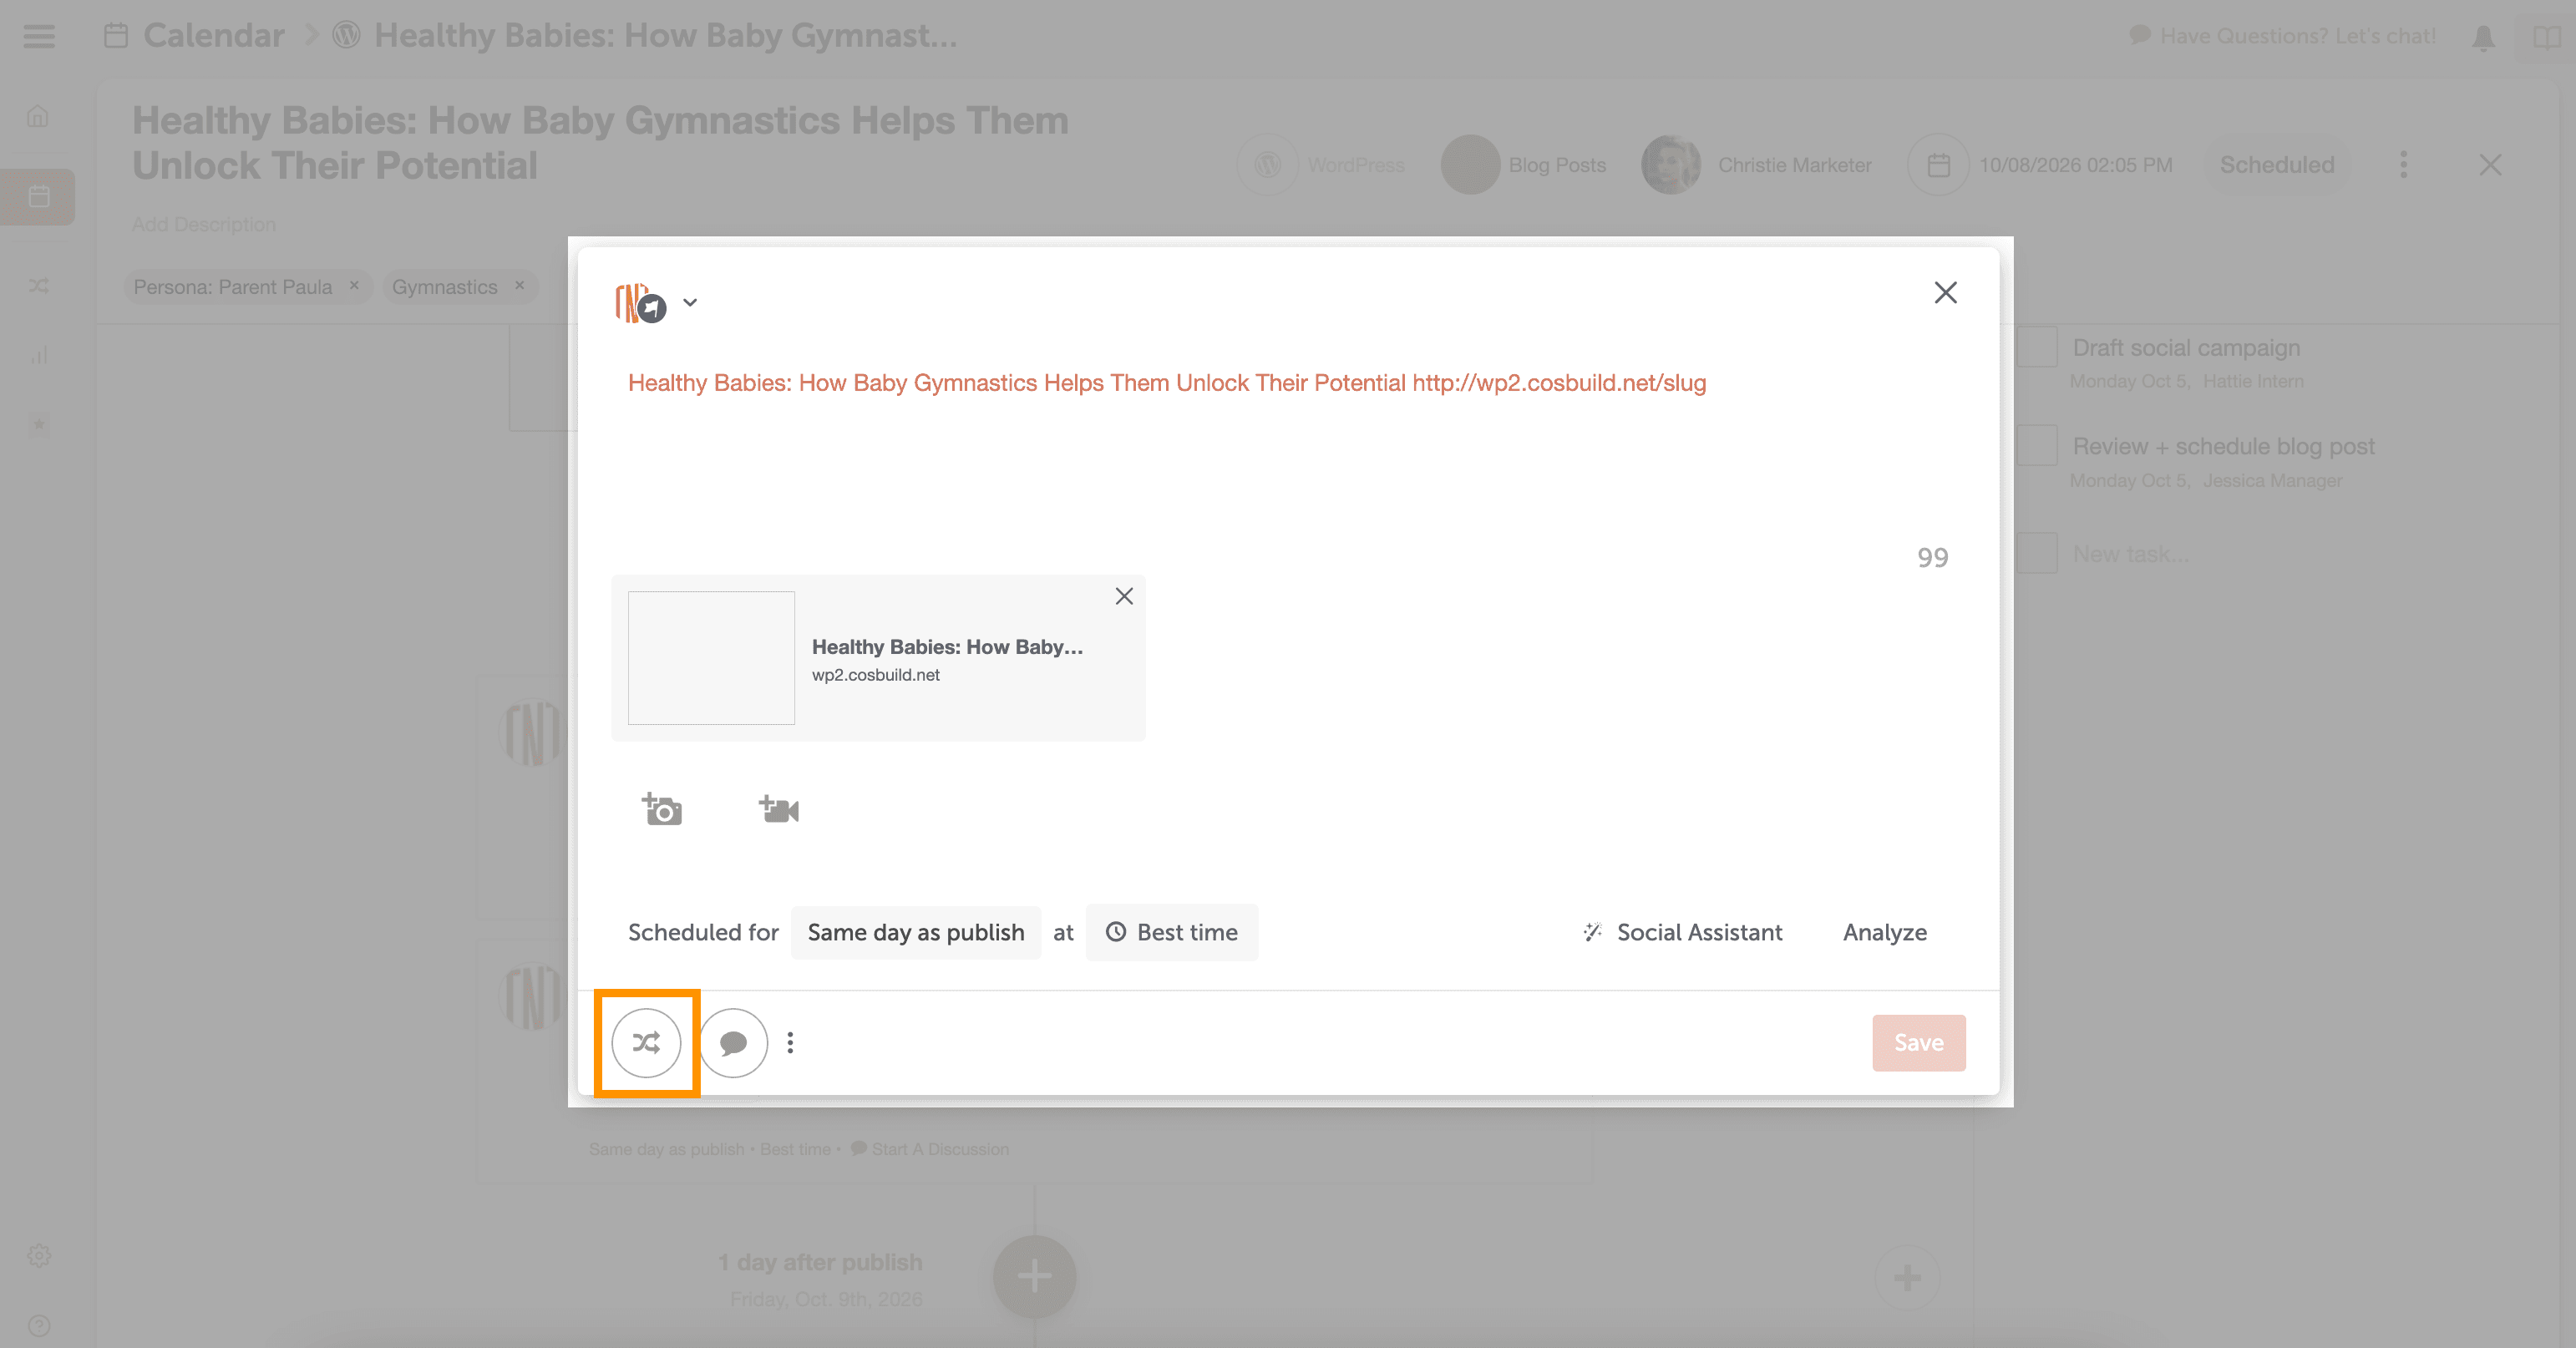
Task: Open the three-dot menu beside the comment icon
Action: coord(790,1043)
